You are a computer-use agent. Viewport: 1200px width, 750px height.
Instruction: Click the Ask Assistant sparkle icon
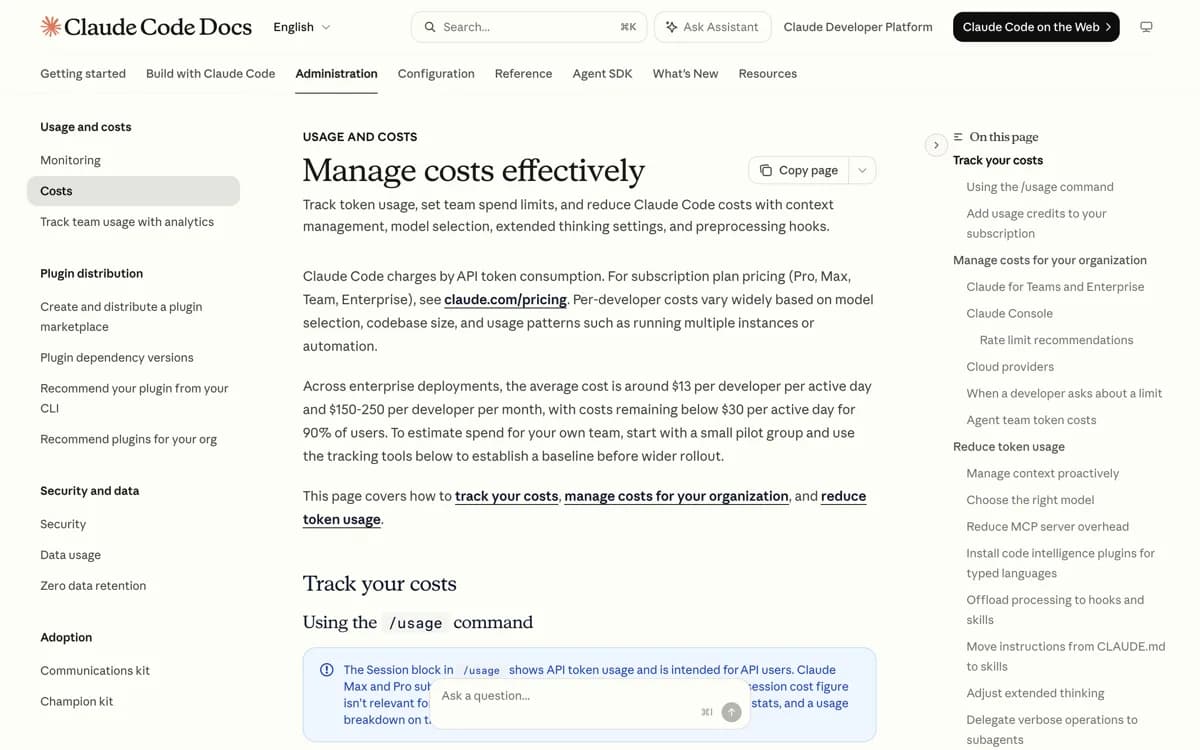[671, 27]
